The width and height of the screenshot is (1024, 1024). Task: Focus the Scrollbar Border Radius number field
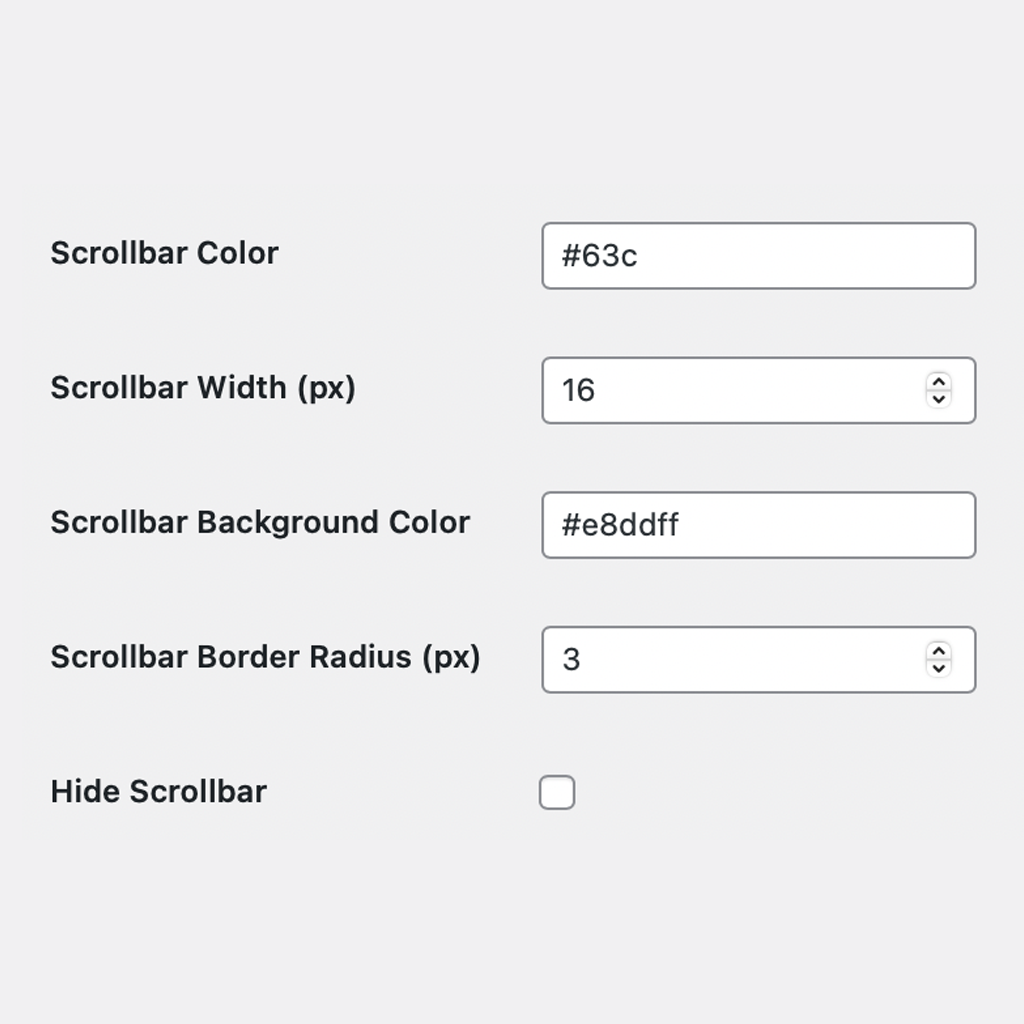(x=759, y=660)
